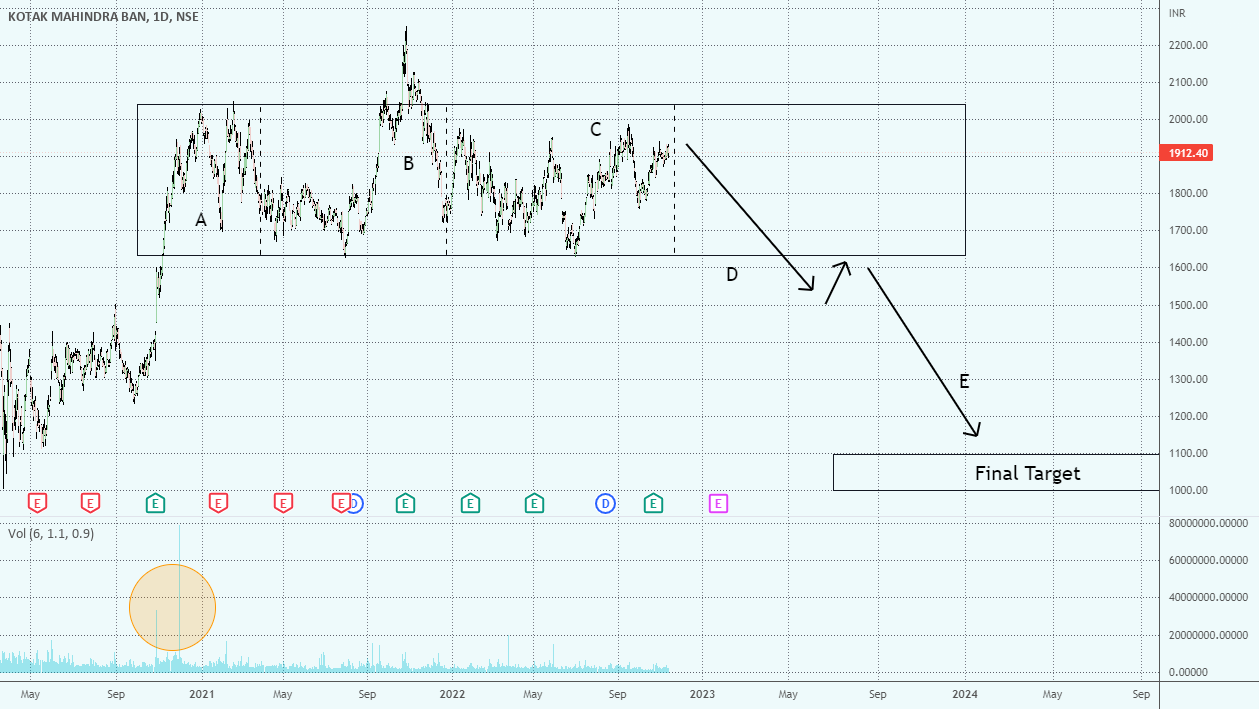Select the red E earnings badge below September 2020
Image resolution: width=1259 pixels, height=709 pixels.
[x=90, y=503]
